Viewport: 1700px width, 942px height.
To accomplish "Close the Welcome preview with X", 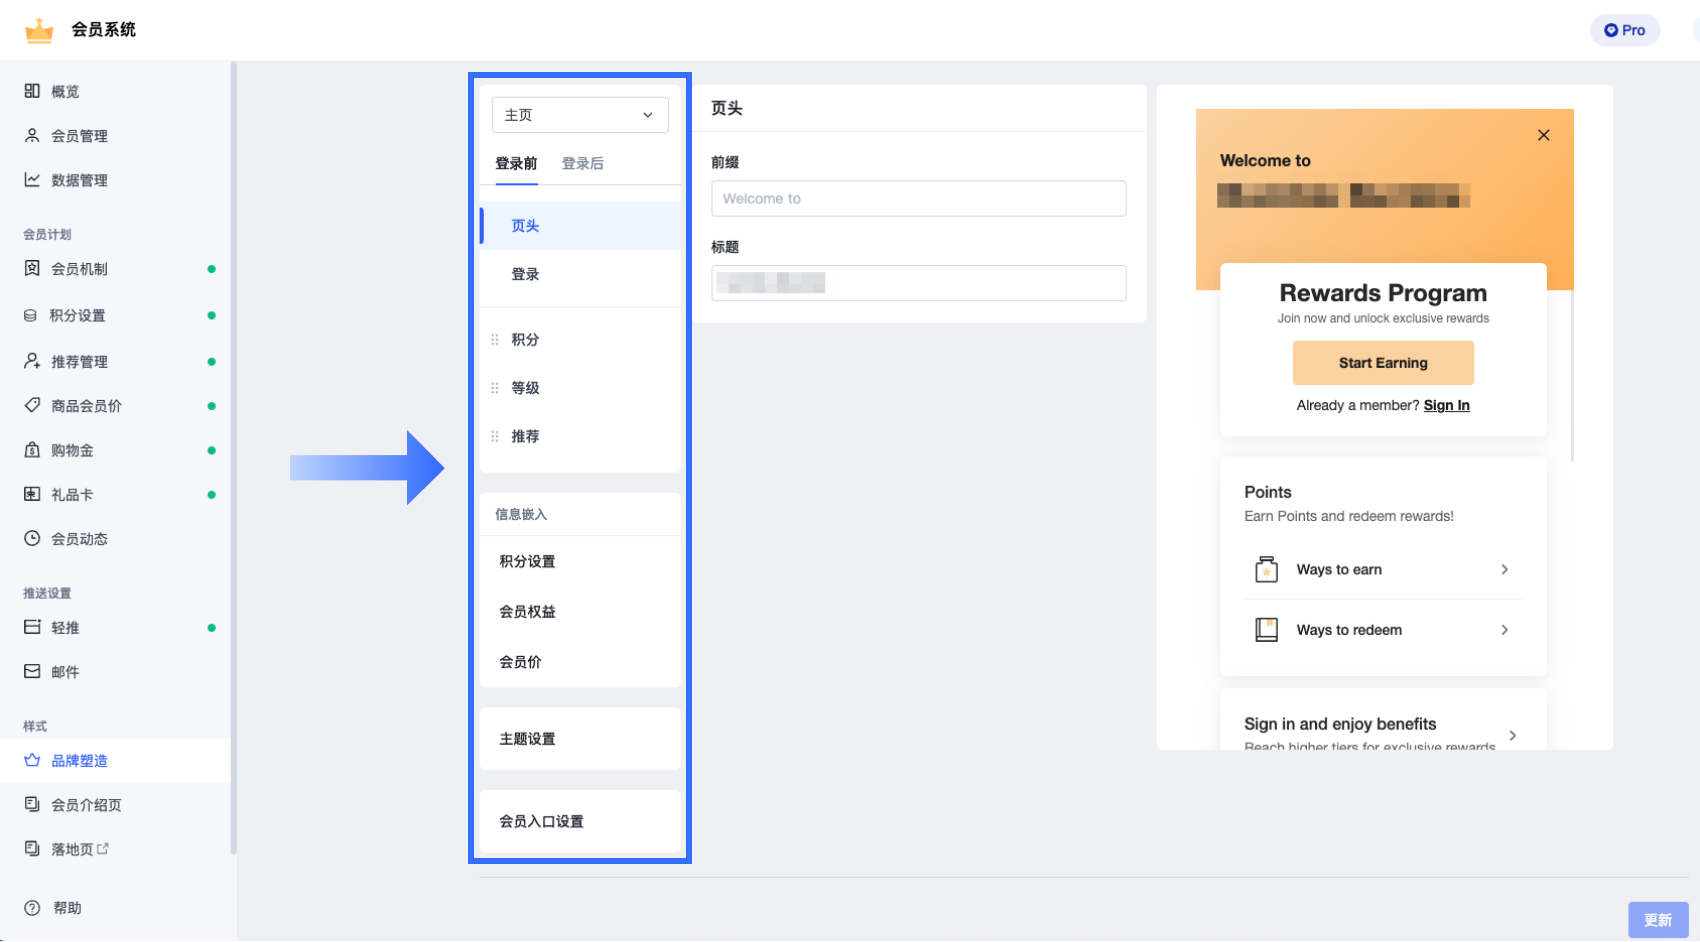I will (x=1544, y=135).
